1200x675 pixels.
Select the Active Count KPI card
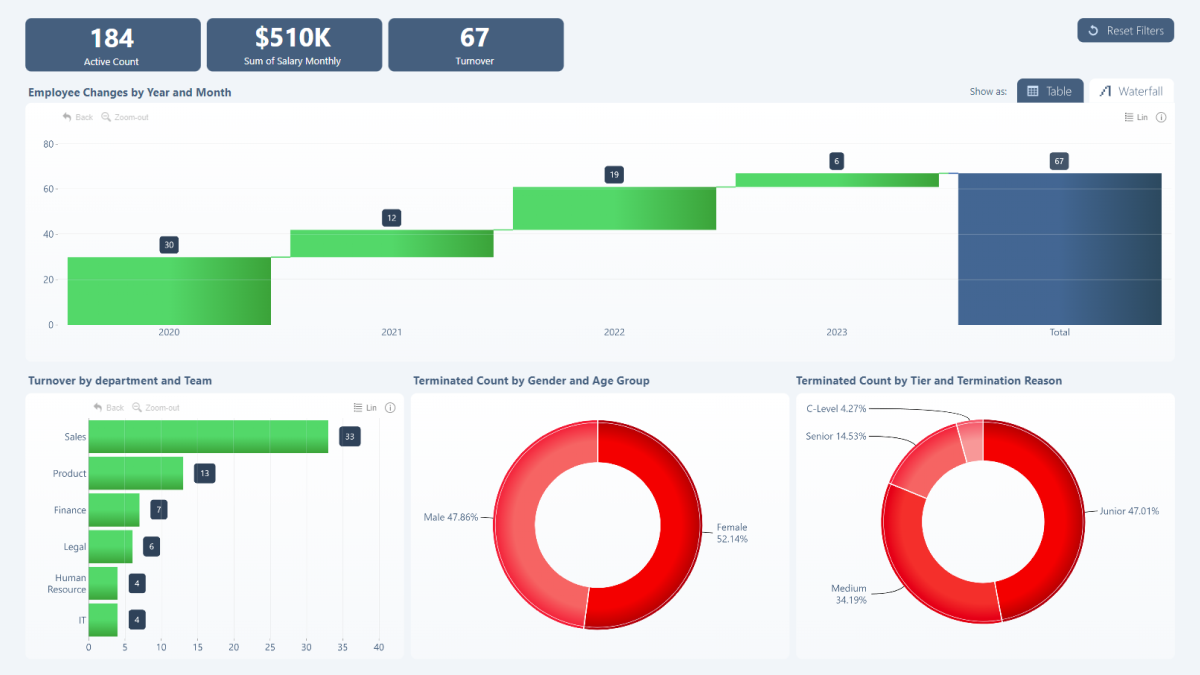(x=112, y=45)
